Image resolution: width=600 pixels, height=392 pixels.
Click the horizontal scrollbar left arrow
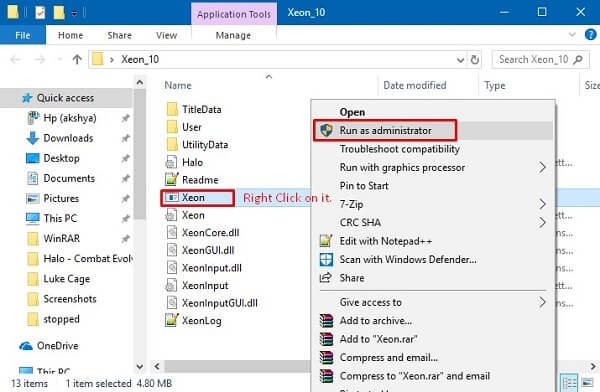157,366
